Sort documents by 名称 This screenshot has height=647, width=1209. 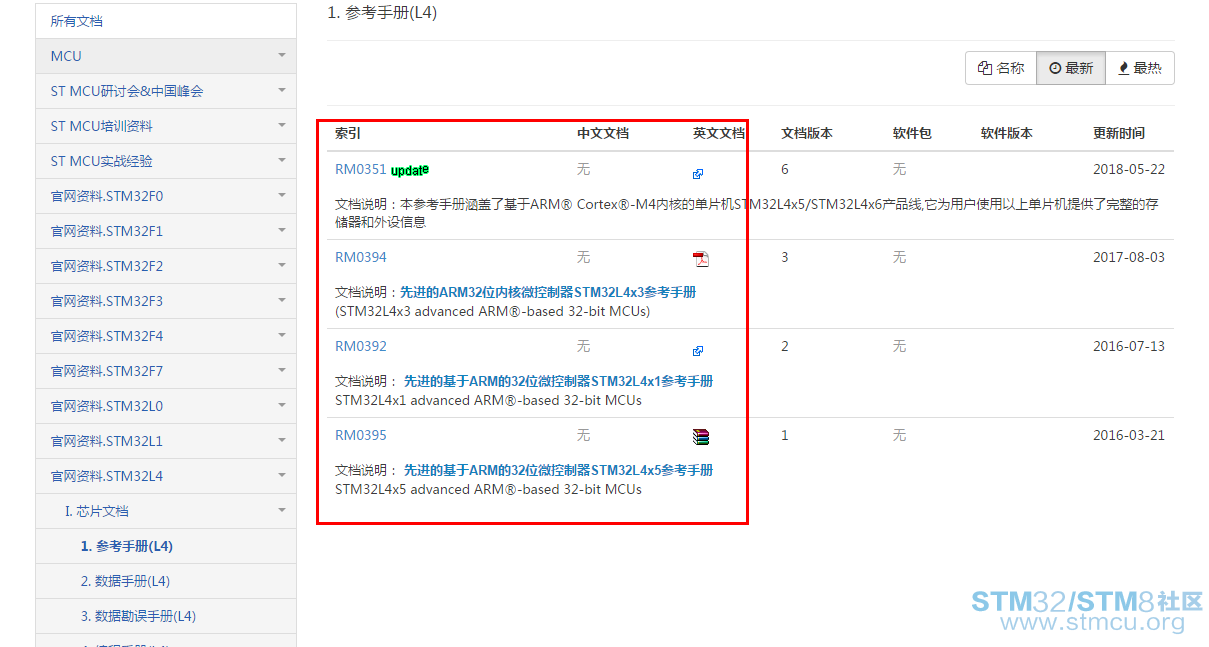pyautogui.click(x=1001, y=68)
